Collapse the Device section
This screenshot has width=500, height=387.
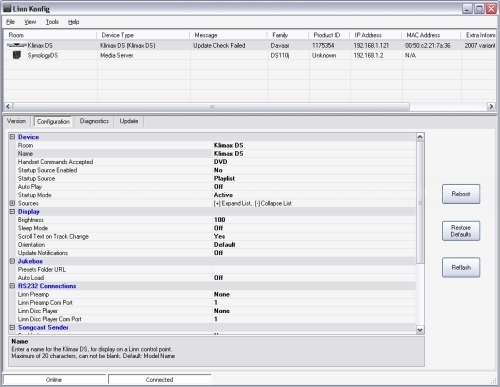pyautogui.click(x=12, y=137)
